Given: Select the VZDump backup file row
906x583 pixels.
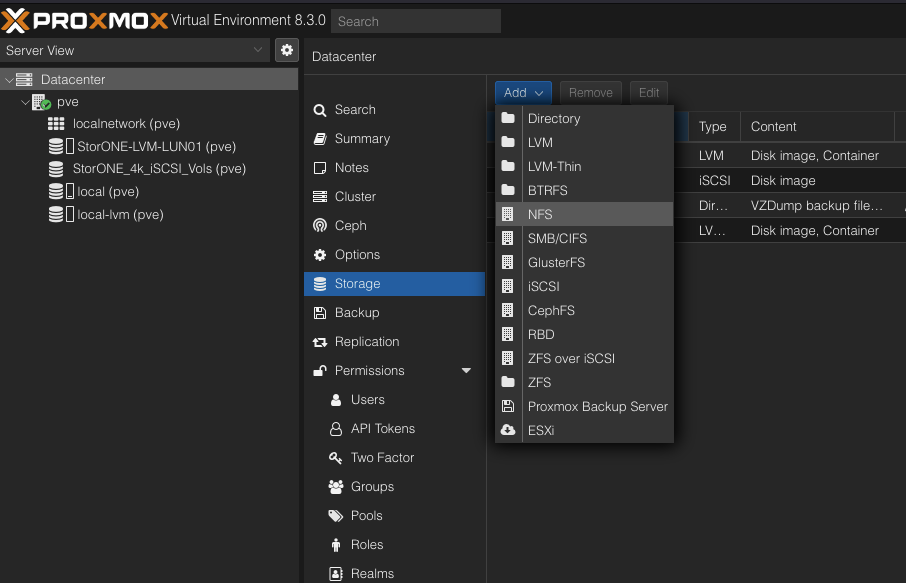Looking at the screenshot, I should (x=789, y=206).
